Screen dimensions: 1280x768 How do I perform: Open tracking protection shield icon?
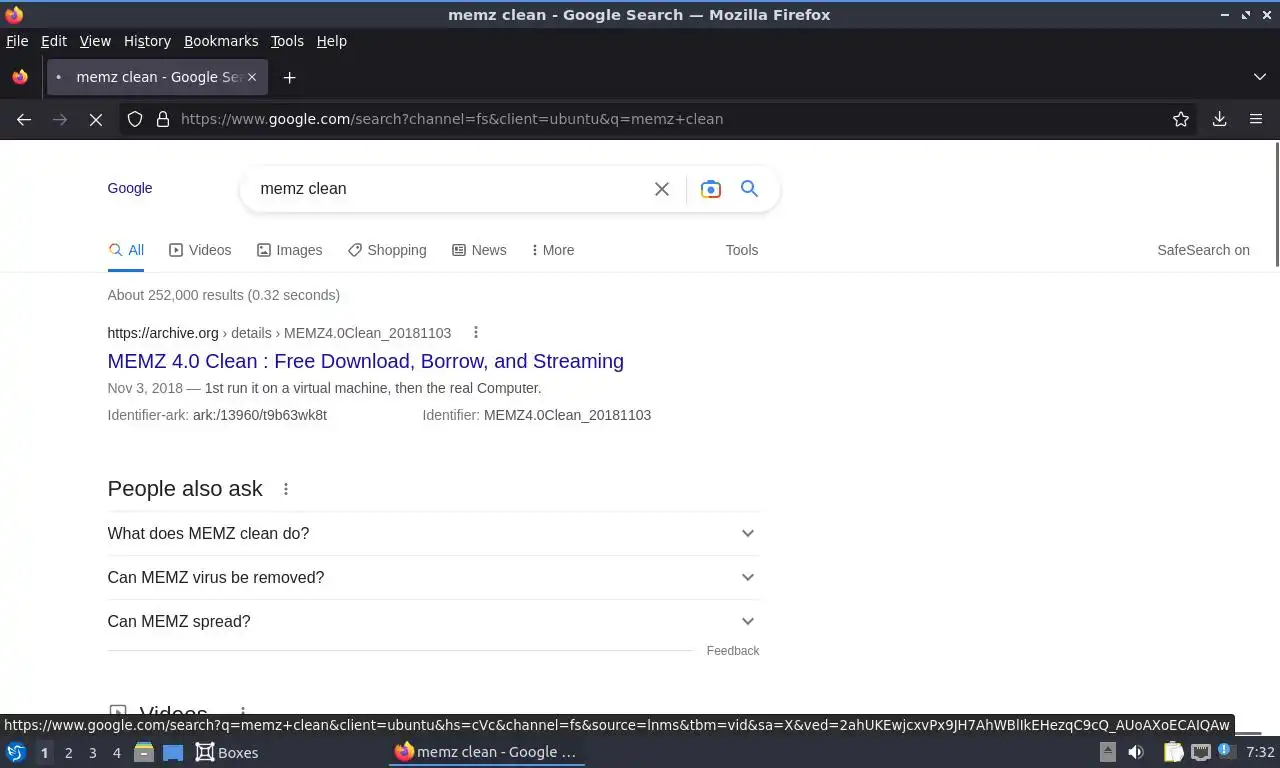[x=135, y=119]
